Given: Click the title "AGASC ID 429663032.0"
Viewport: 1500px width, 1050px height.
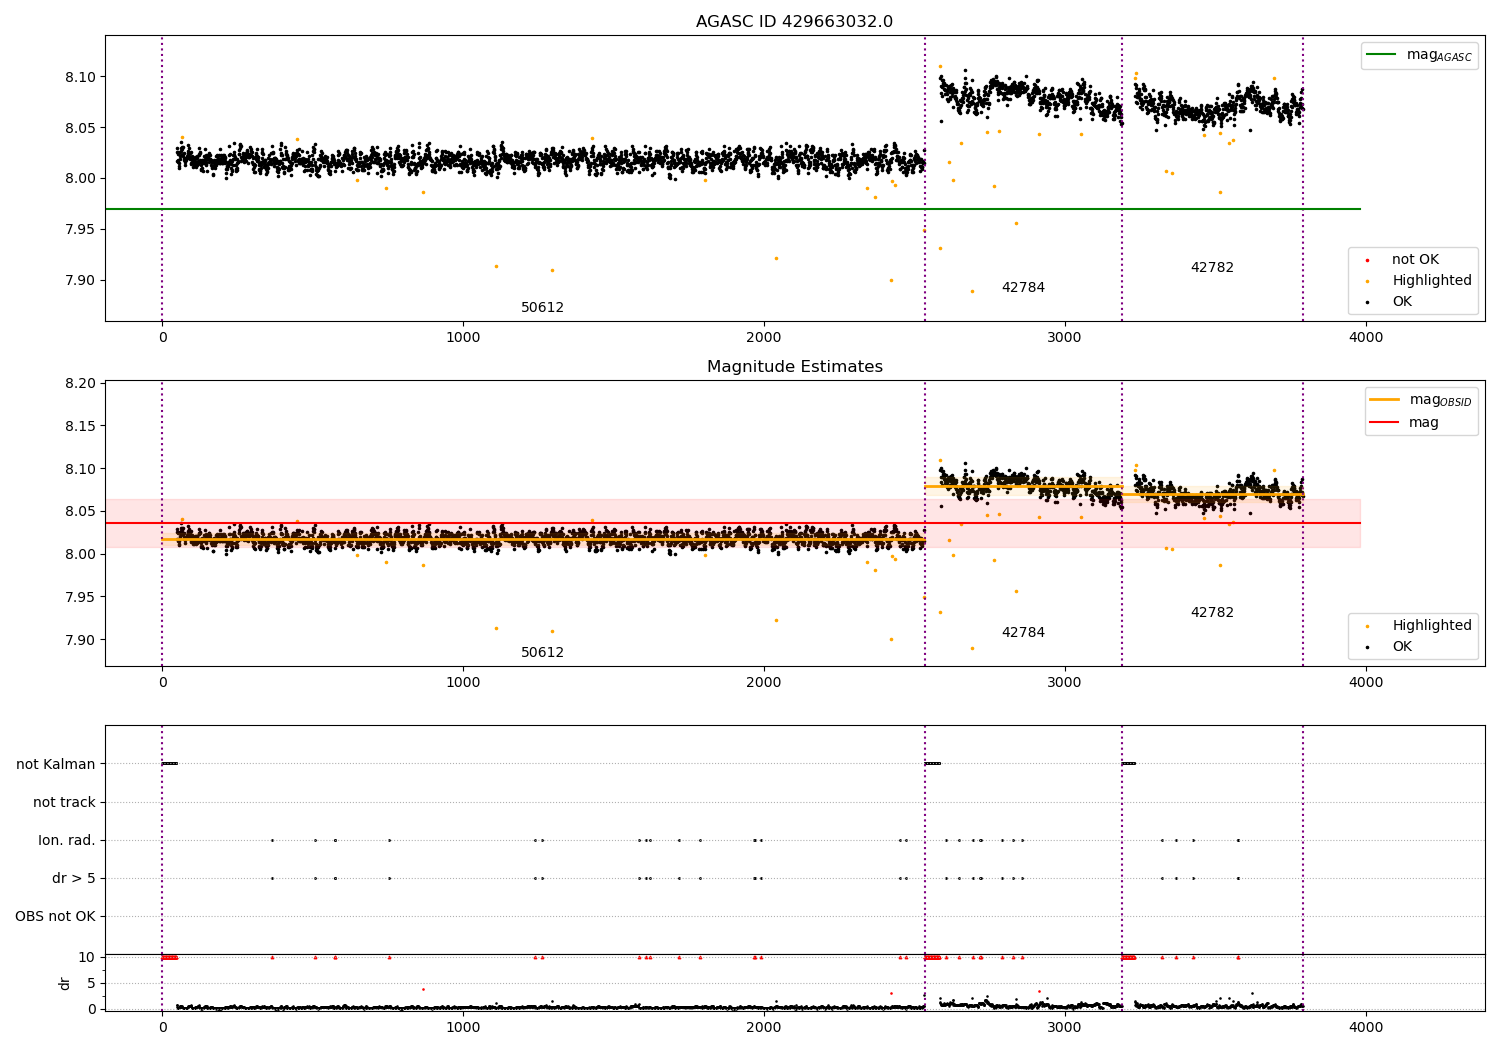Looking at the screenshot, I should tap(794, 22).
